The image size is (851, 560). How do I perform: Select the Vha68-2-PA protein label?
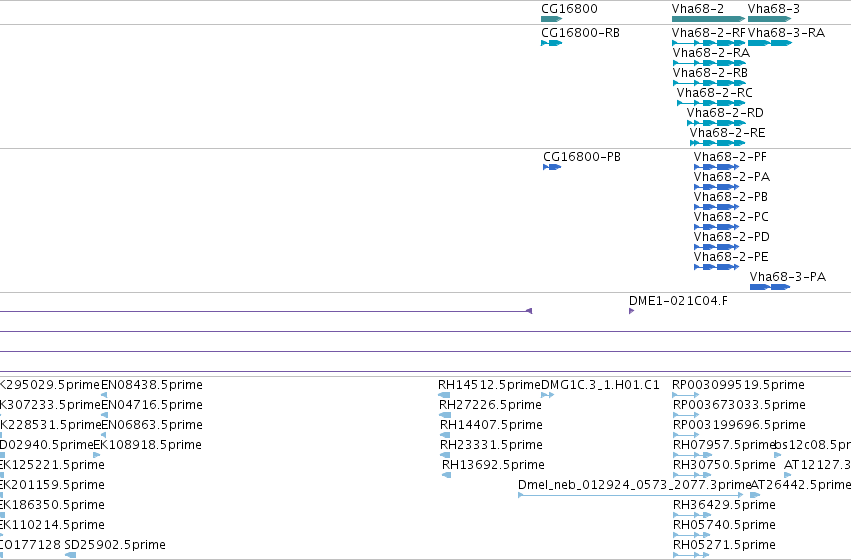coord(732,177)
